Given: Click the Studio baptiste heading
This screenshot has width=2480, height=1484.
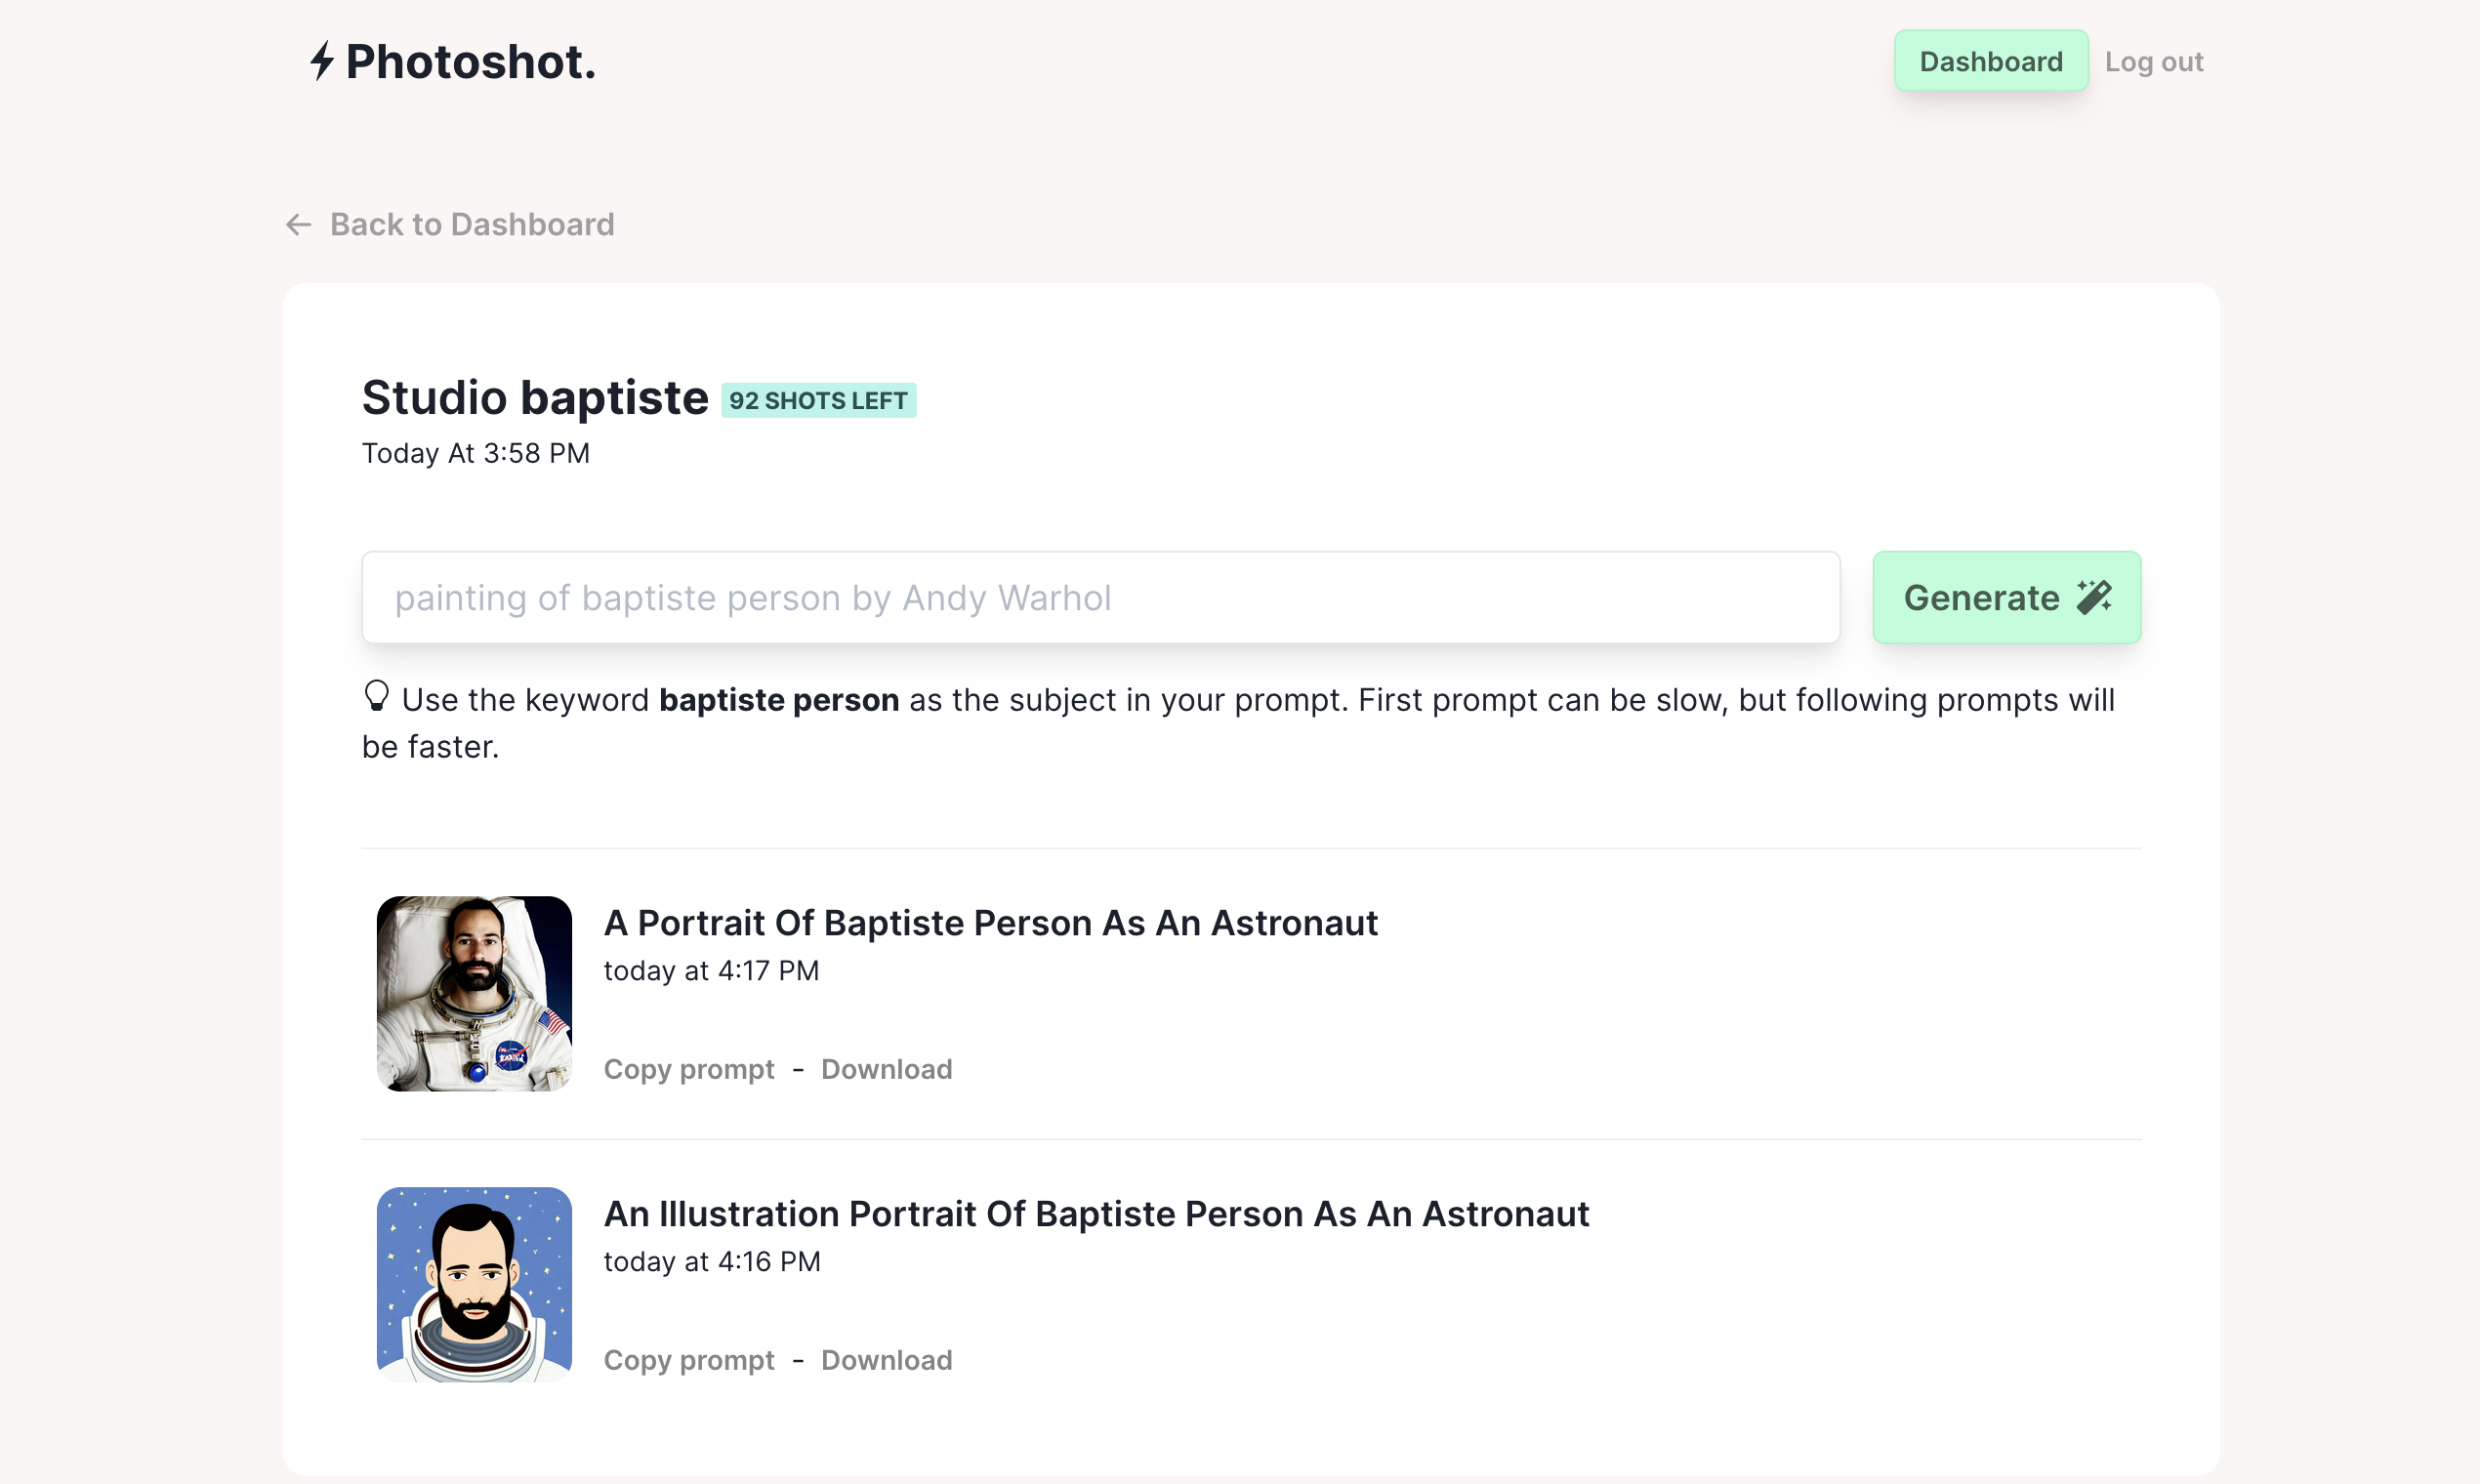Looking at the screenshot, I should coord(535,397).
